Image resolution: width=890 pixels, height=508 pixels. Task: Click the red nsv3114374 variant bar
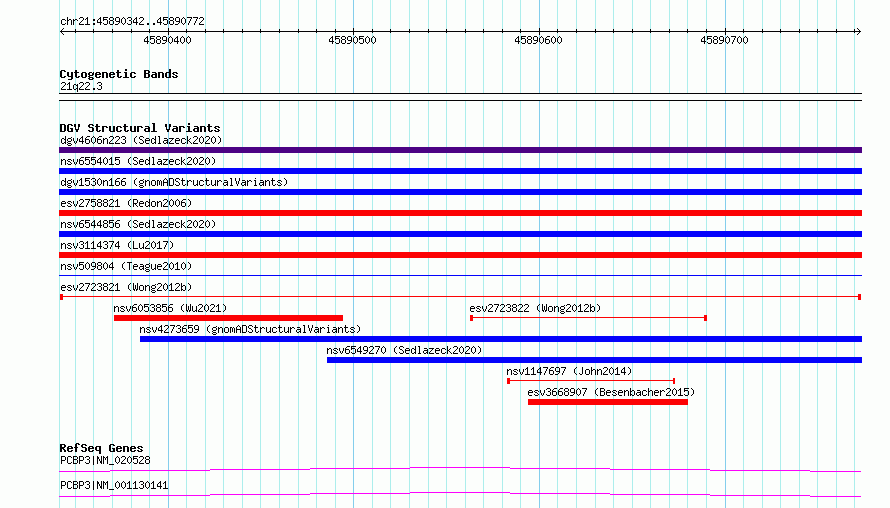(460, 255)
